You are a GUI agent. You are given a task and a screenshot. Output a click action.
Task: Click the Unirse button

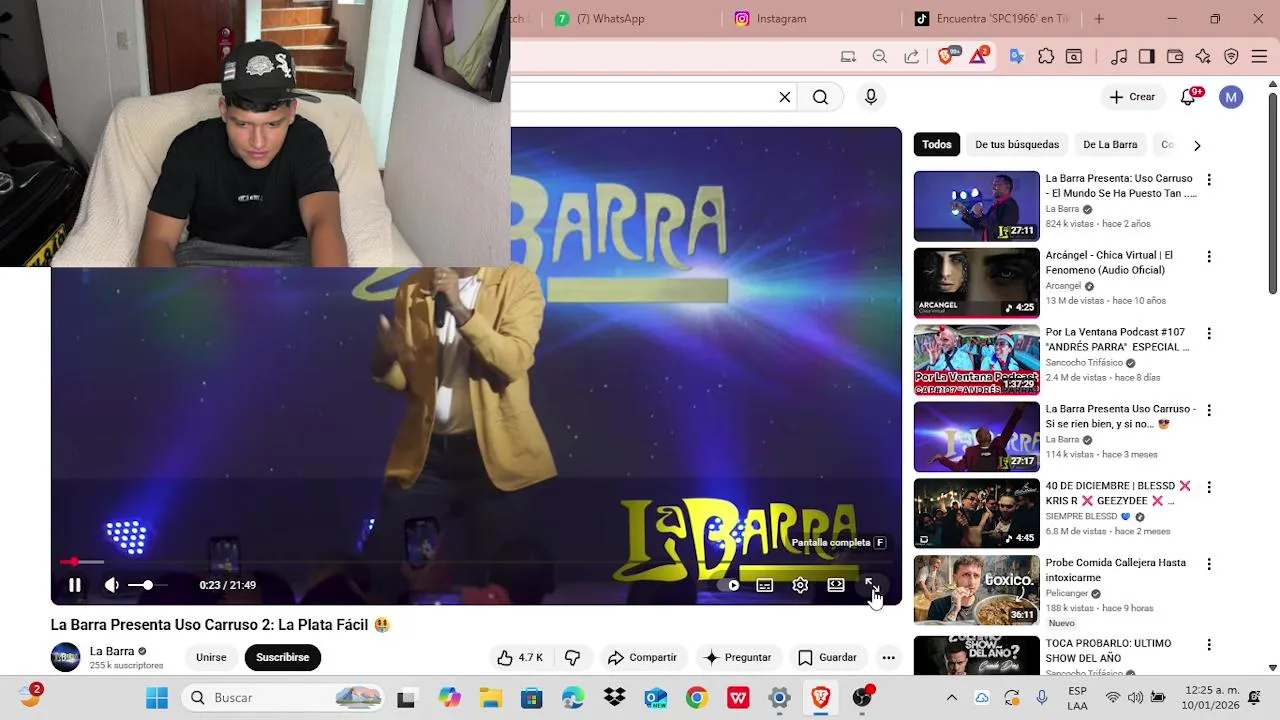click(211, 657)
